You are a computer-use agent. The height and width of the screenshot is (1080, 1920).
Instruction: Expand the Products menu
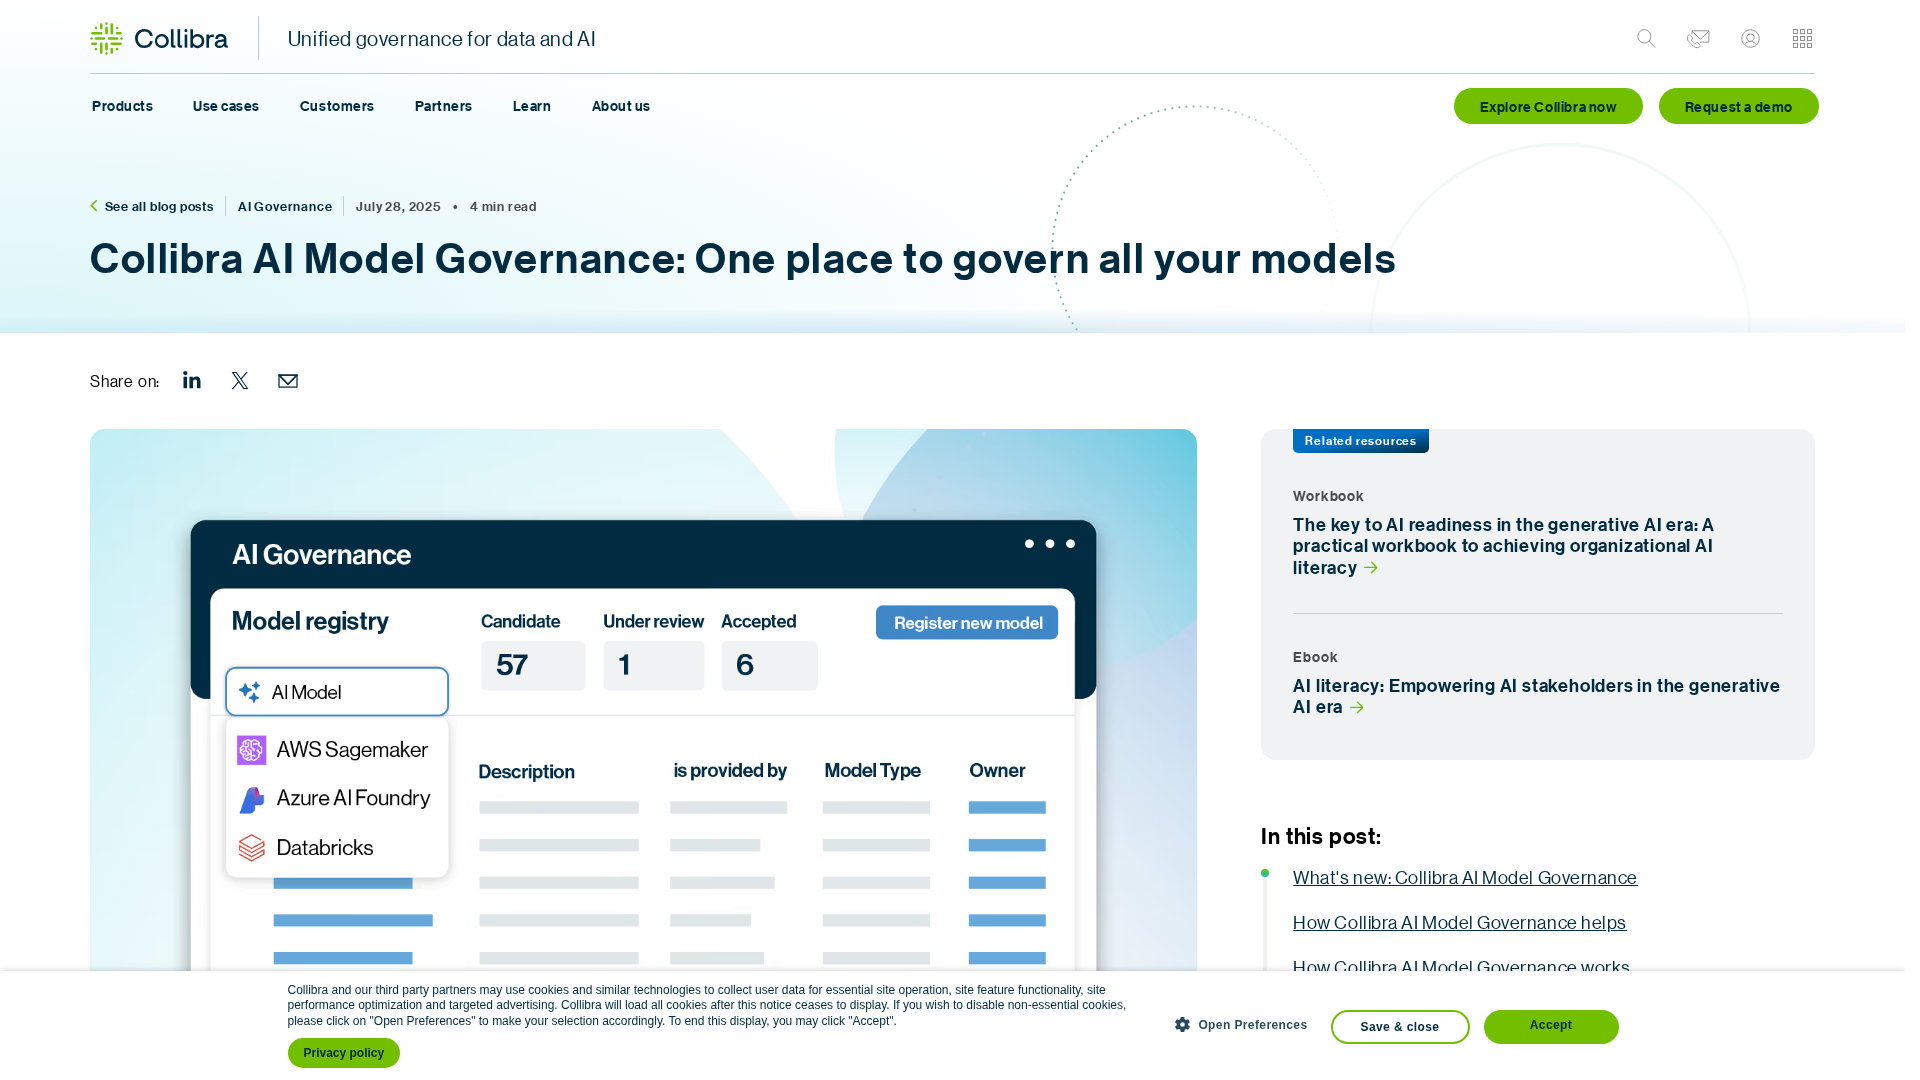coord(122,106)
